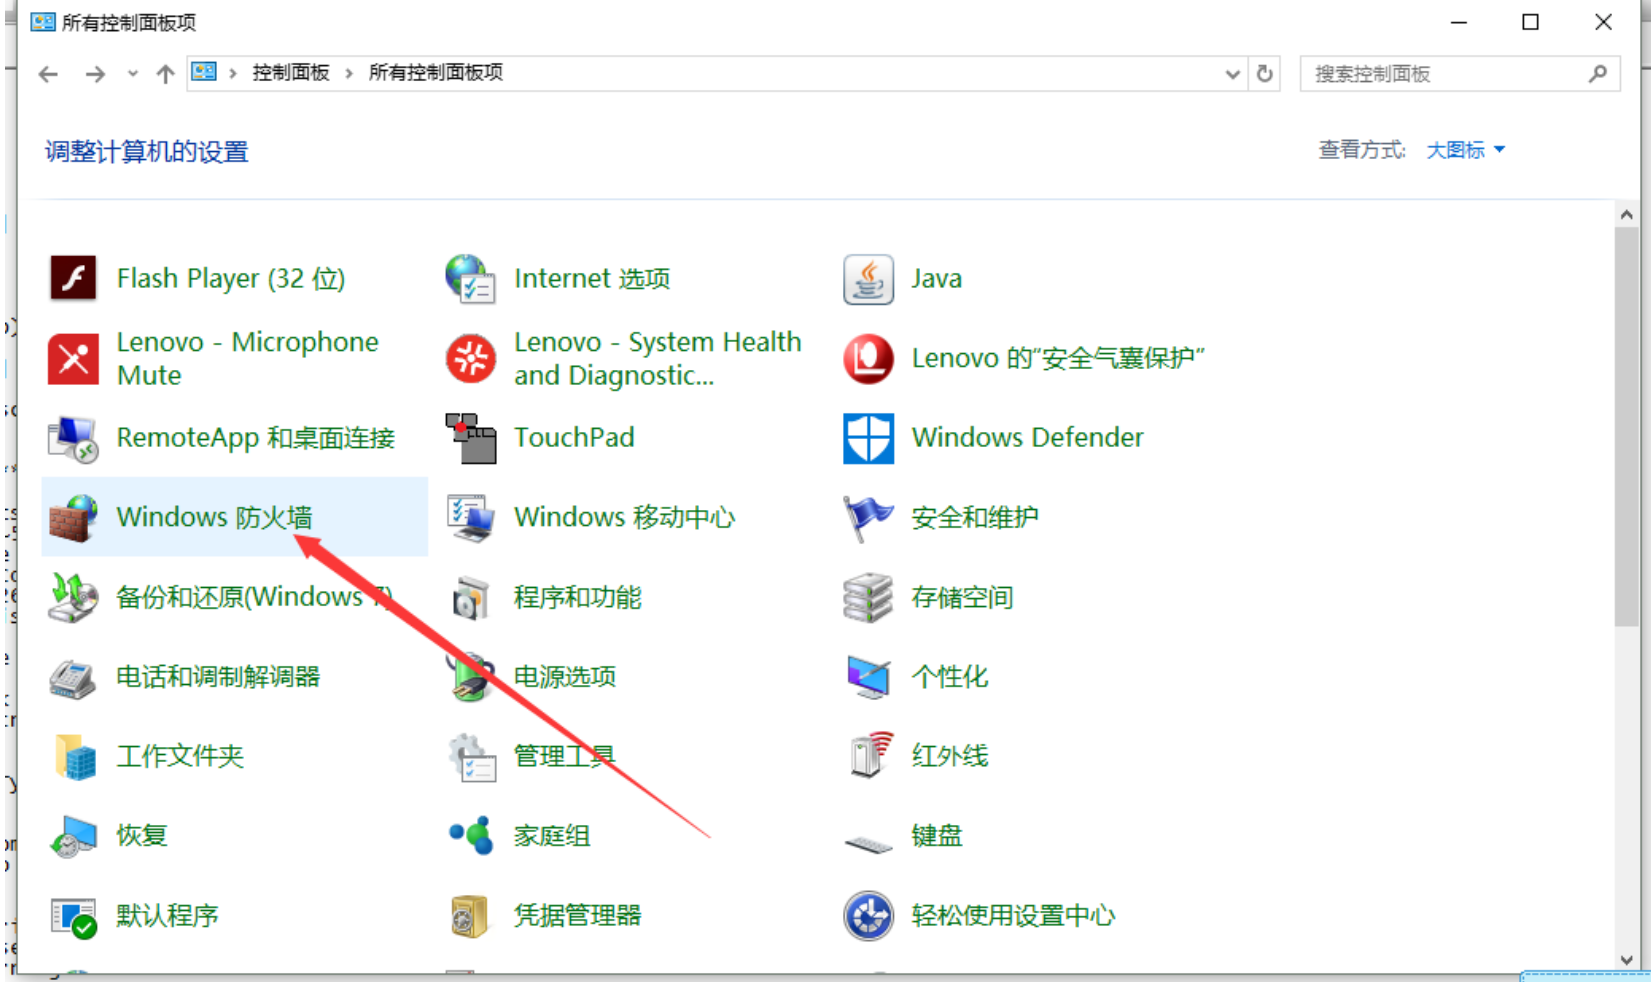Go forward with the forward arrow
1651x982 pixels.
click(95, 74)
